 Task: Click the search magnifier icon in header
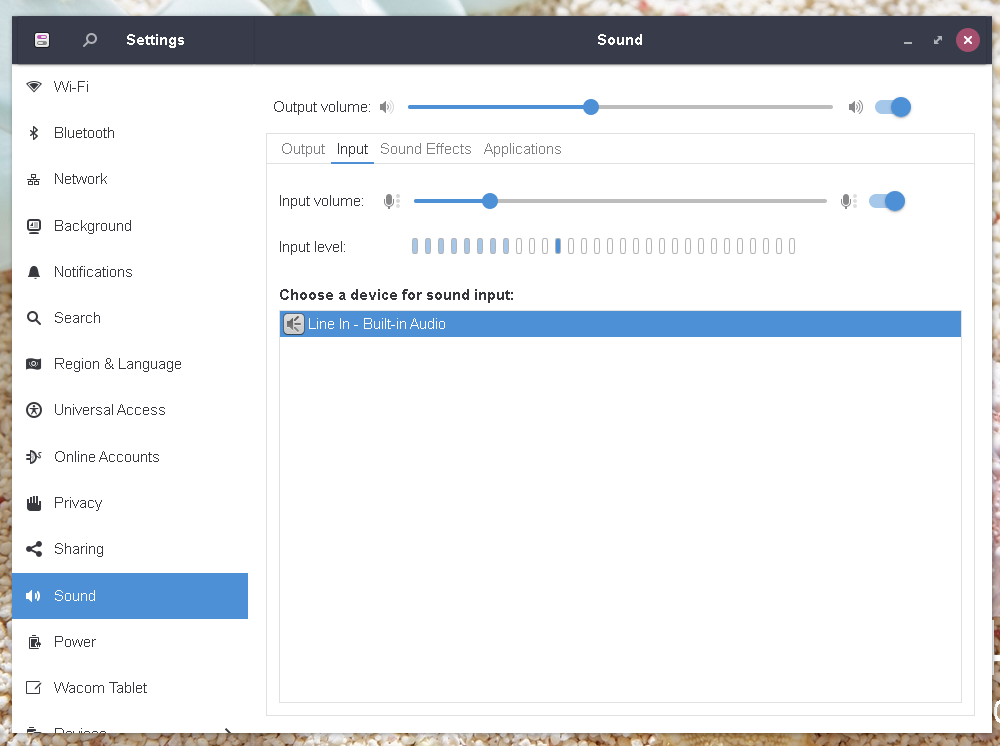(90, 40)
